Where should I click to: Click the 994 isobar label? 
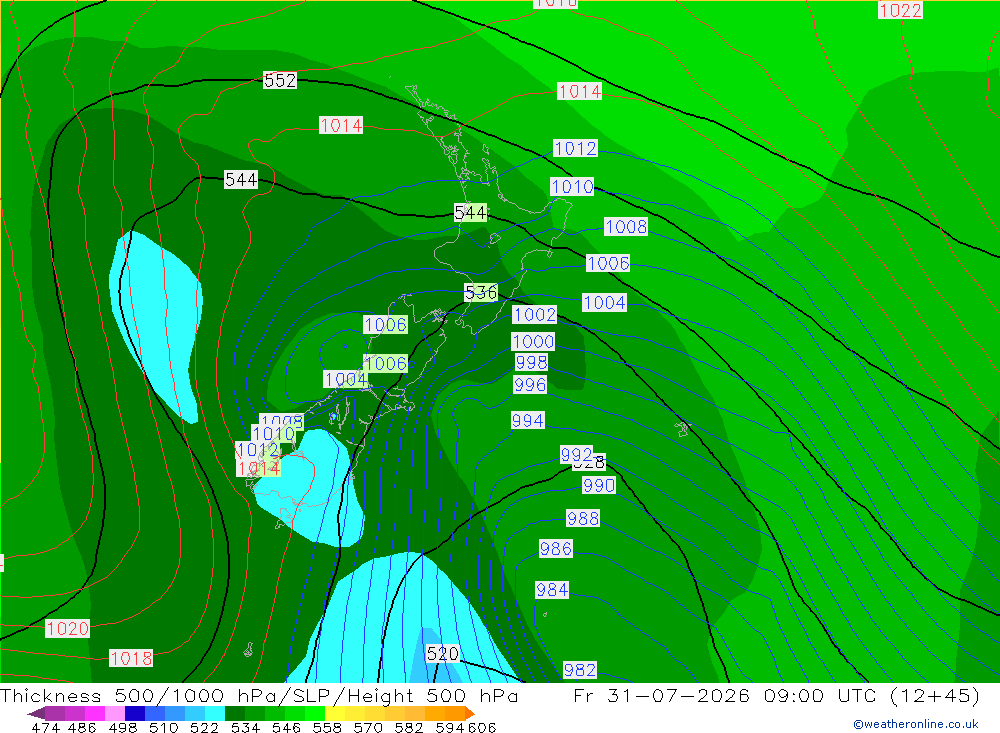pos(528,420)
